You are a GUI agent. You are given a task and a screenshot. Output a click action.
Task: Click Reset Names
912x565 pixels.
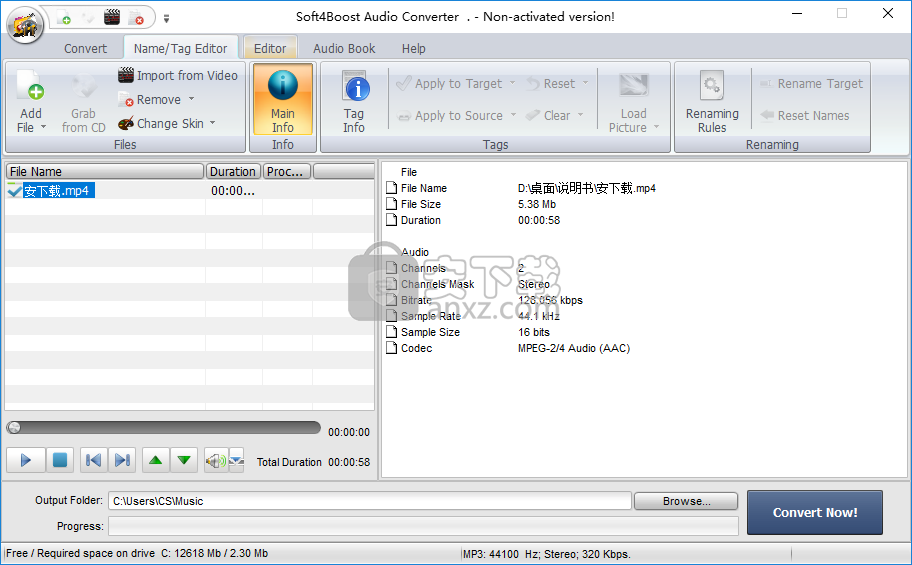(805, 115)
